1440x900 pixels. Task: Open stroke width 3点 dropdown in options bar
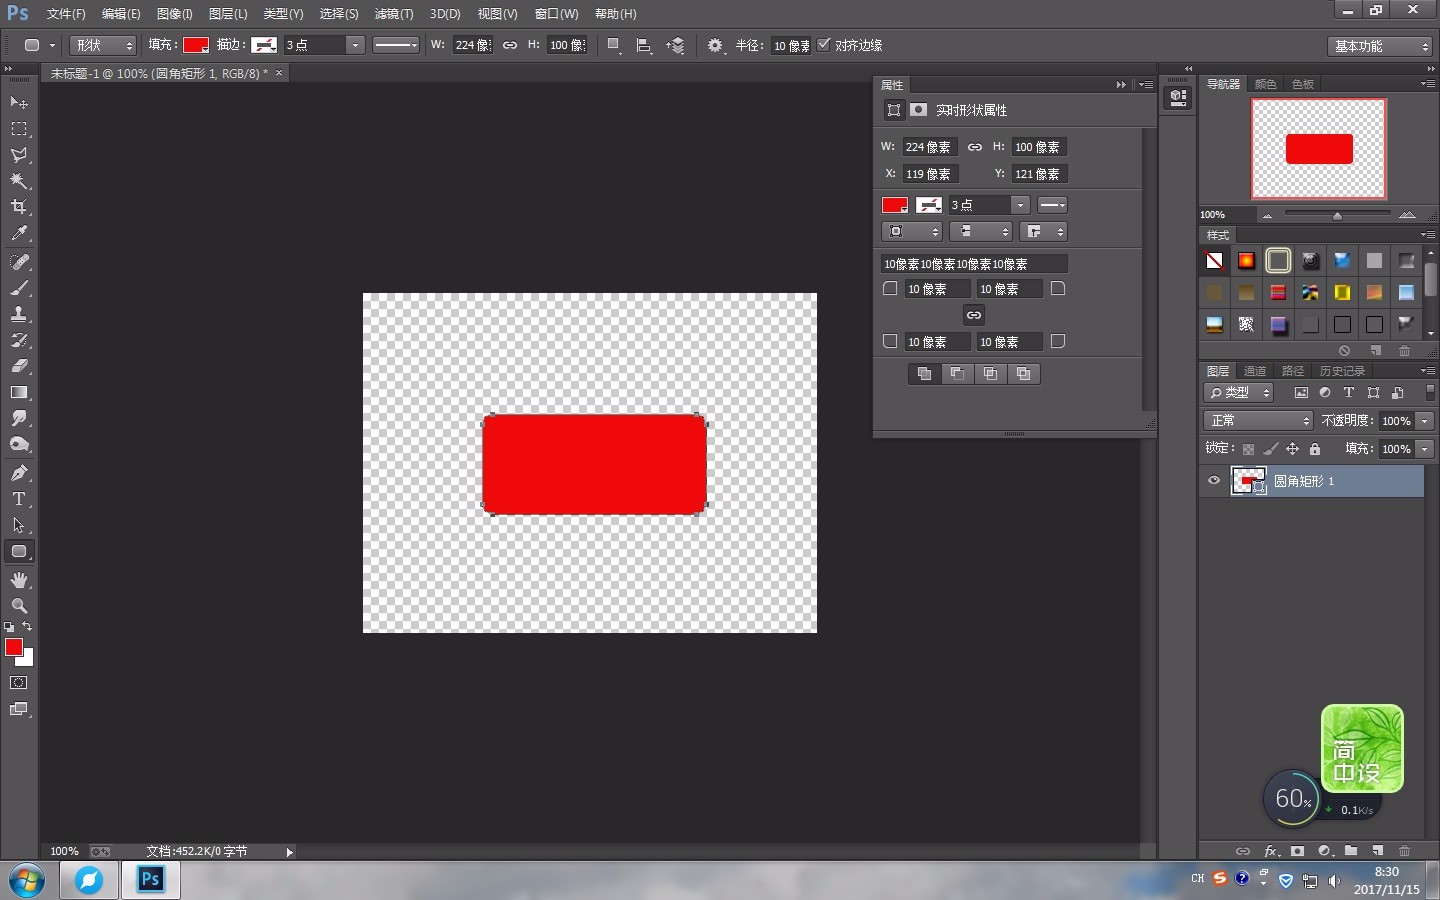pyautogui.click(x=355, y=45)
